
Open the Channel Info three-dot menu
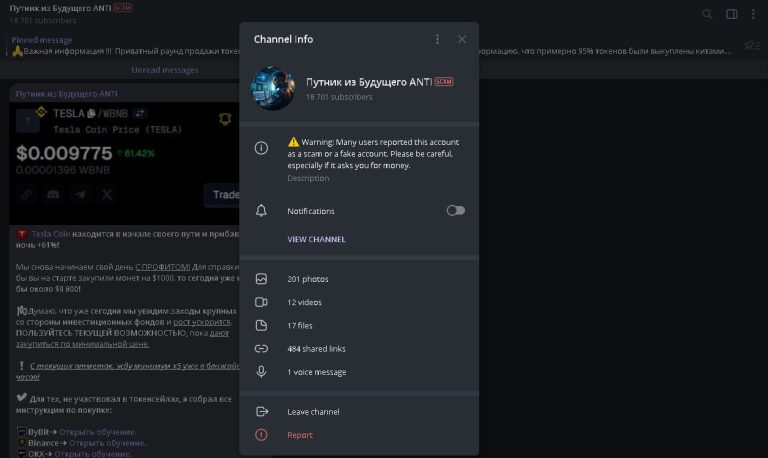click(x=437, y=39)
